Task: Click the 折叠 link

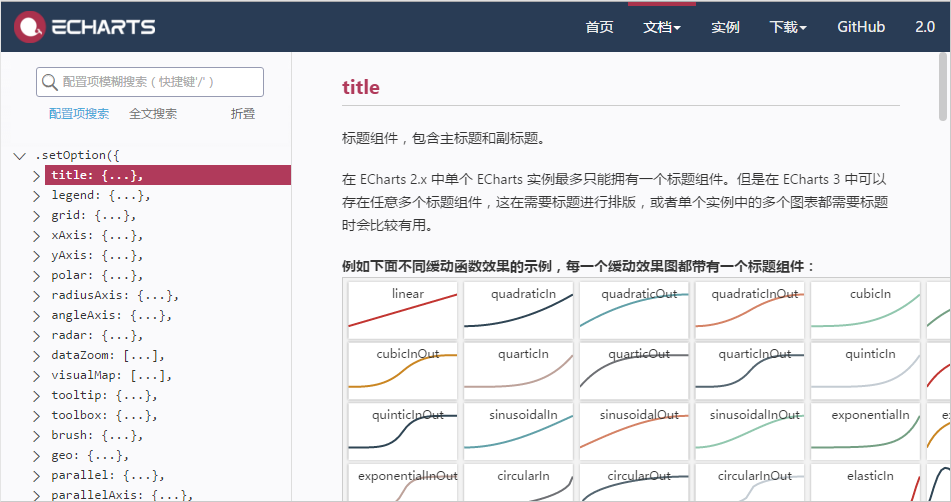Action: (243, 113)
